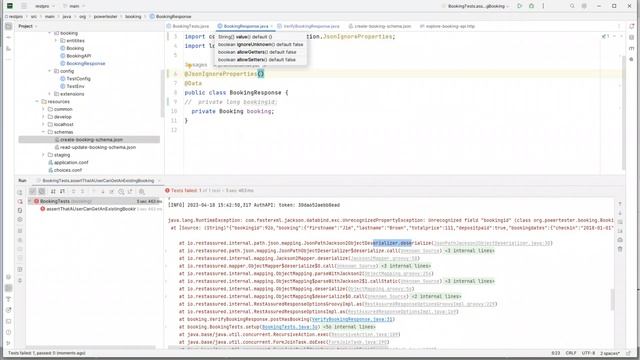Viewport: 640px width, 360px height.
Task: Click the editor vertical scrollbar
Action: pos(623,112)
